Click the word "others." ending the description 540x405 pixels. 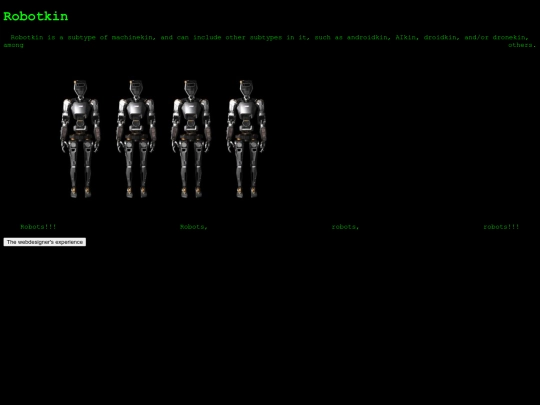pyautogui.click(x=522, y=45)
